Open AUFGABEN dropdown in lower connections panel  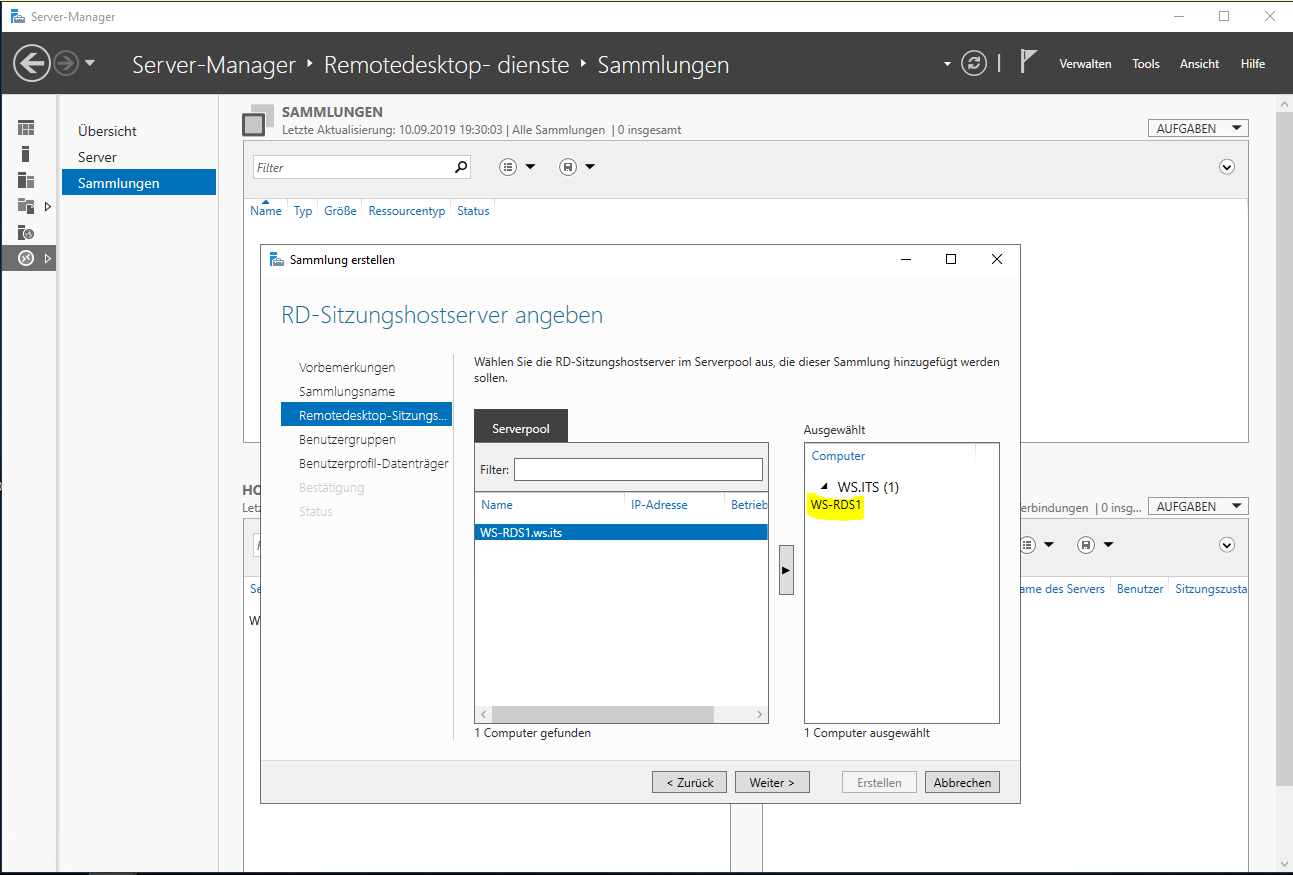click(1198, 506)
